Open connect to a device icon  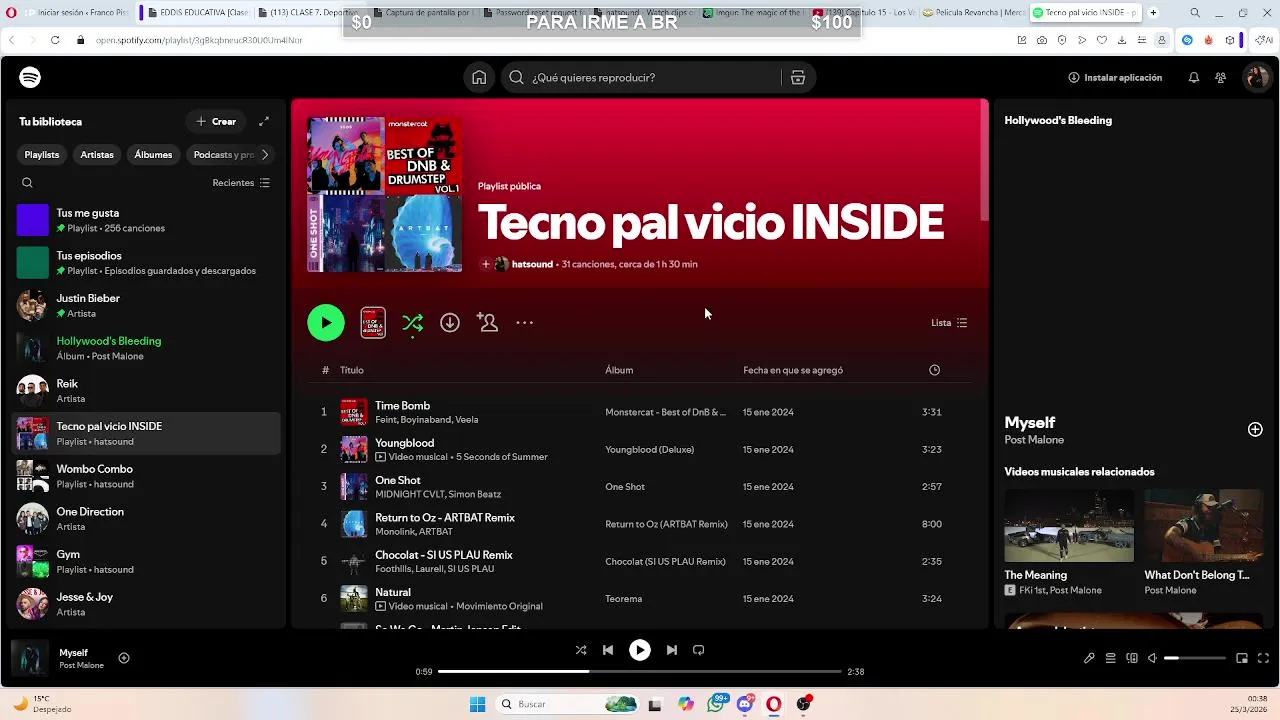[1132, 658]
